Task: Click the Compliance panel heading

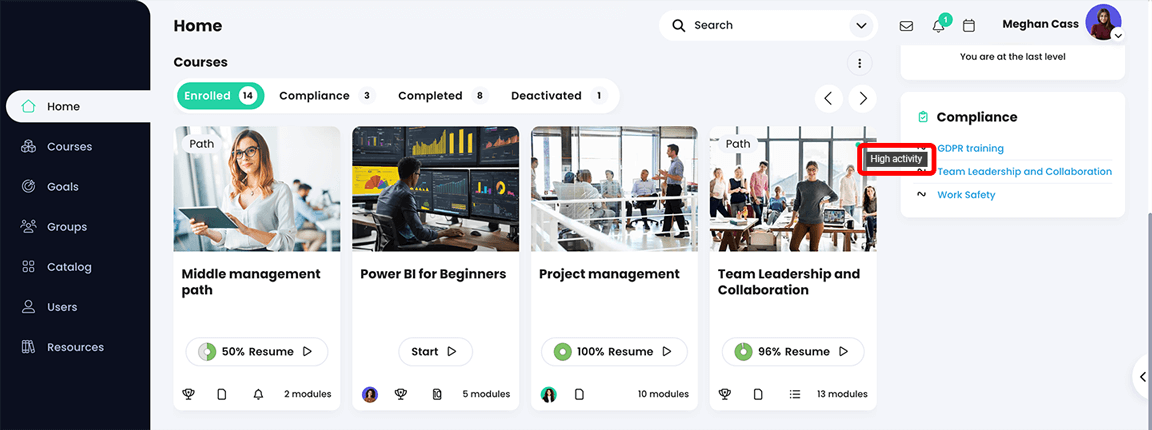Action: (x=976, y=118)
